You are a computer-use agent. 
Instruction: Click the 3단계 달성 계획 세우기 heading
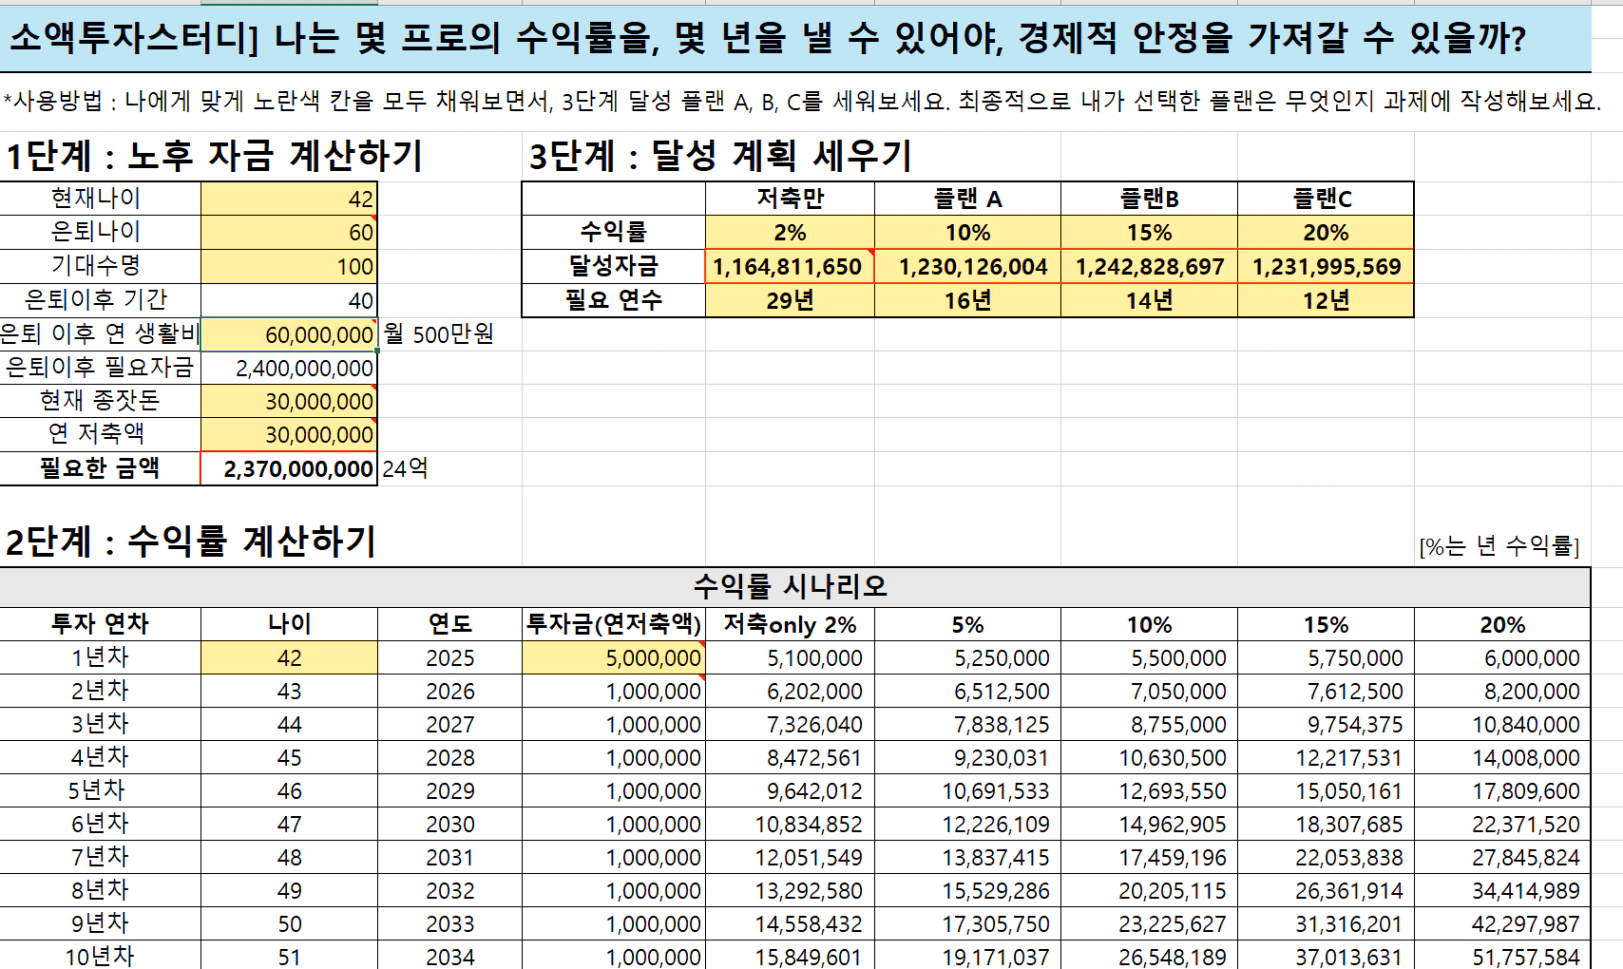tap(720, 156)
